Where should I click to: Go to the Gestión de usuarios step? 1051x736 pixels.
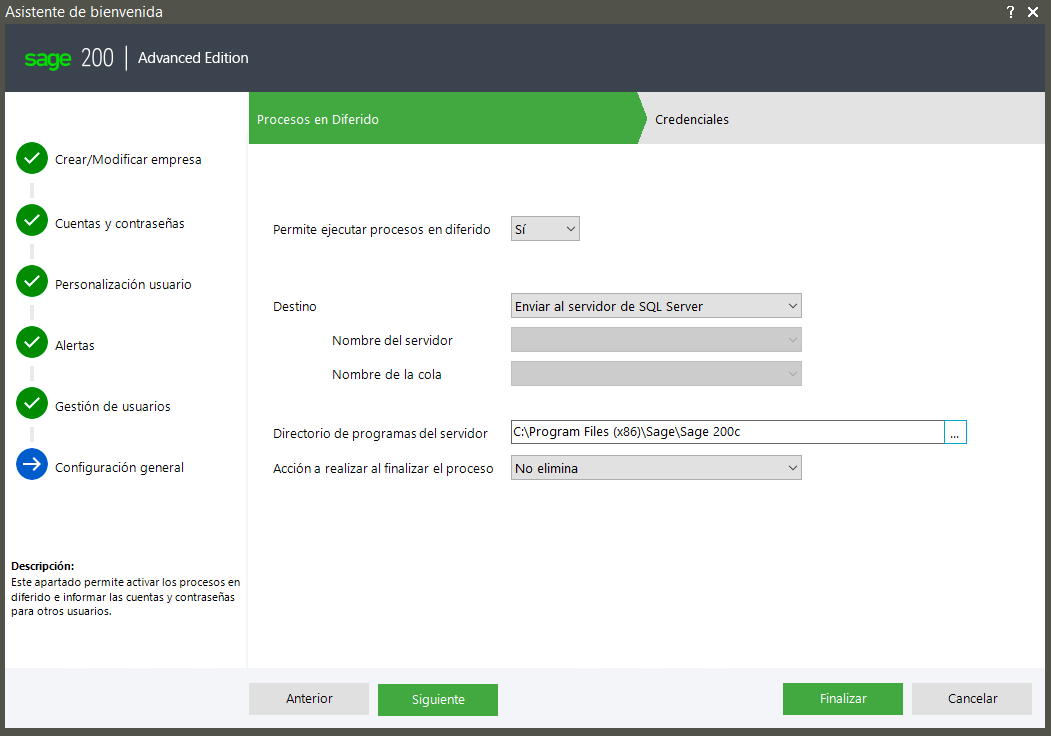click(113, 406)
